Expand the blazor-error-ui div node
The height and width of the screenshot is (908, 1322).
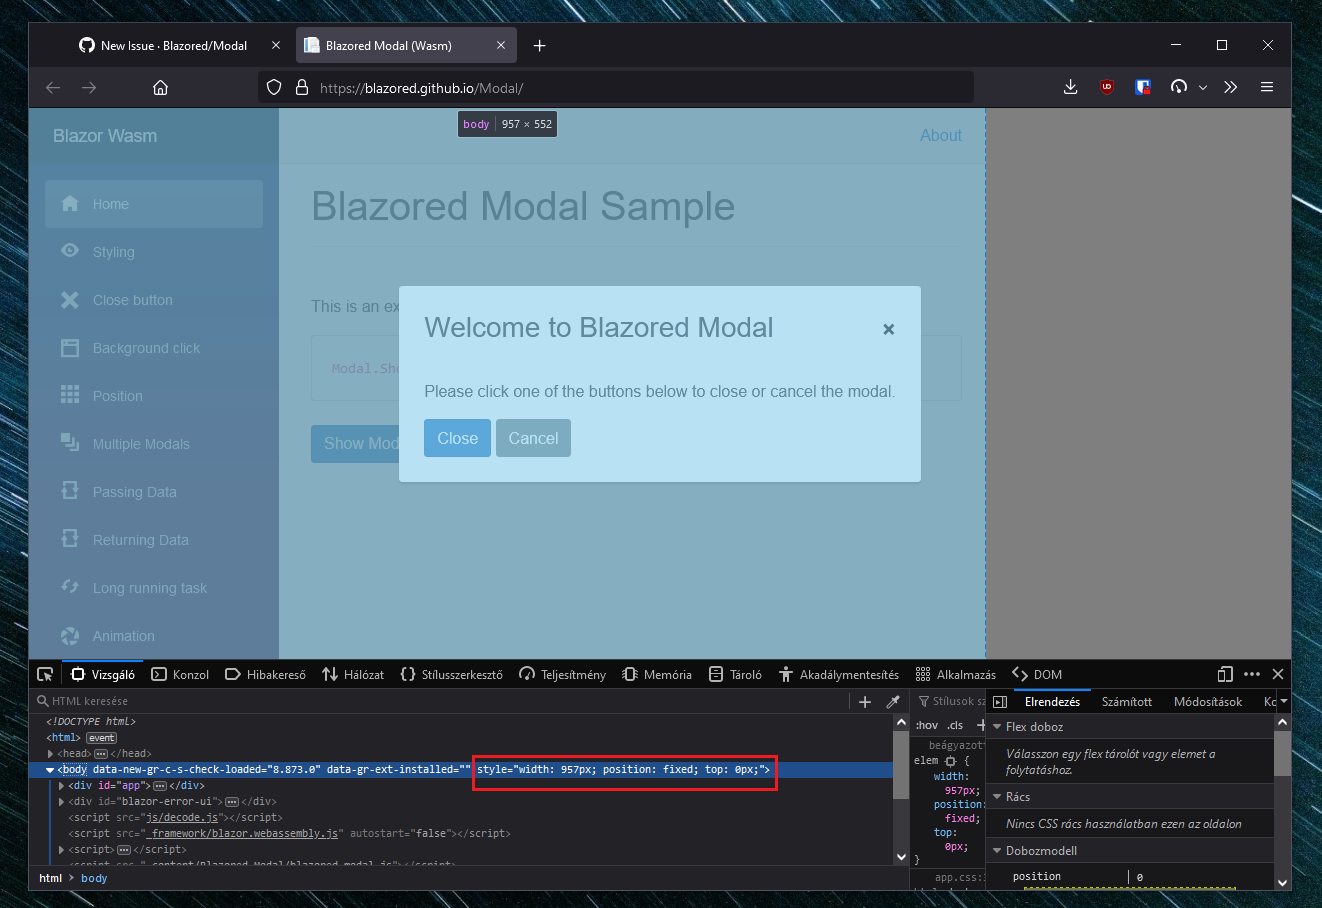coord(62,802)
